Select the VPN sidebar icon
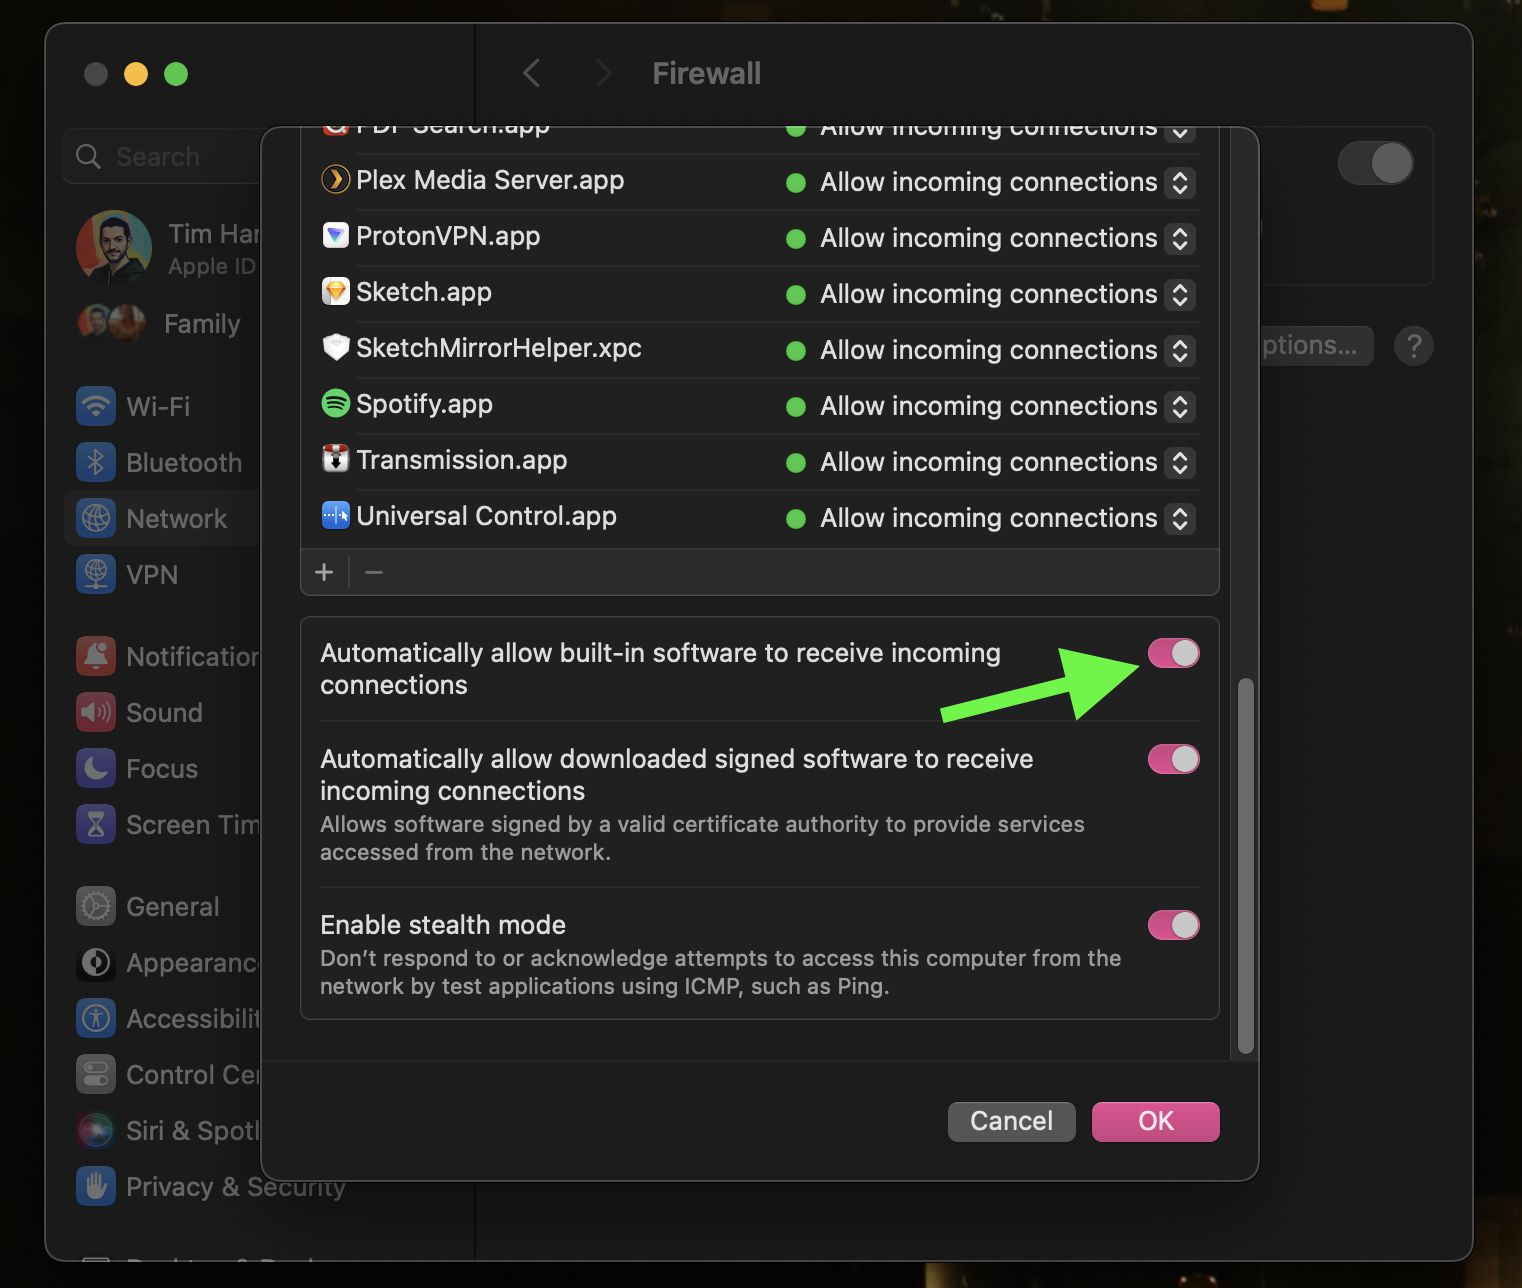The height and width of the screenshot is (1288, 1522). coord(95,574)
